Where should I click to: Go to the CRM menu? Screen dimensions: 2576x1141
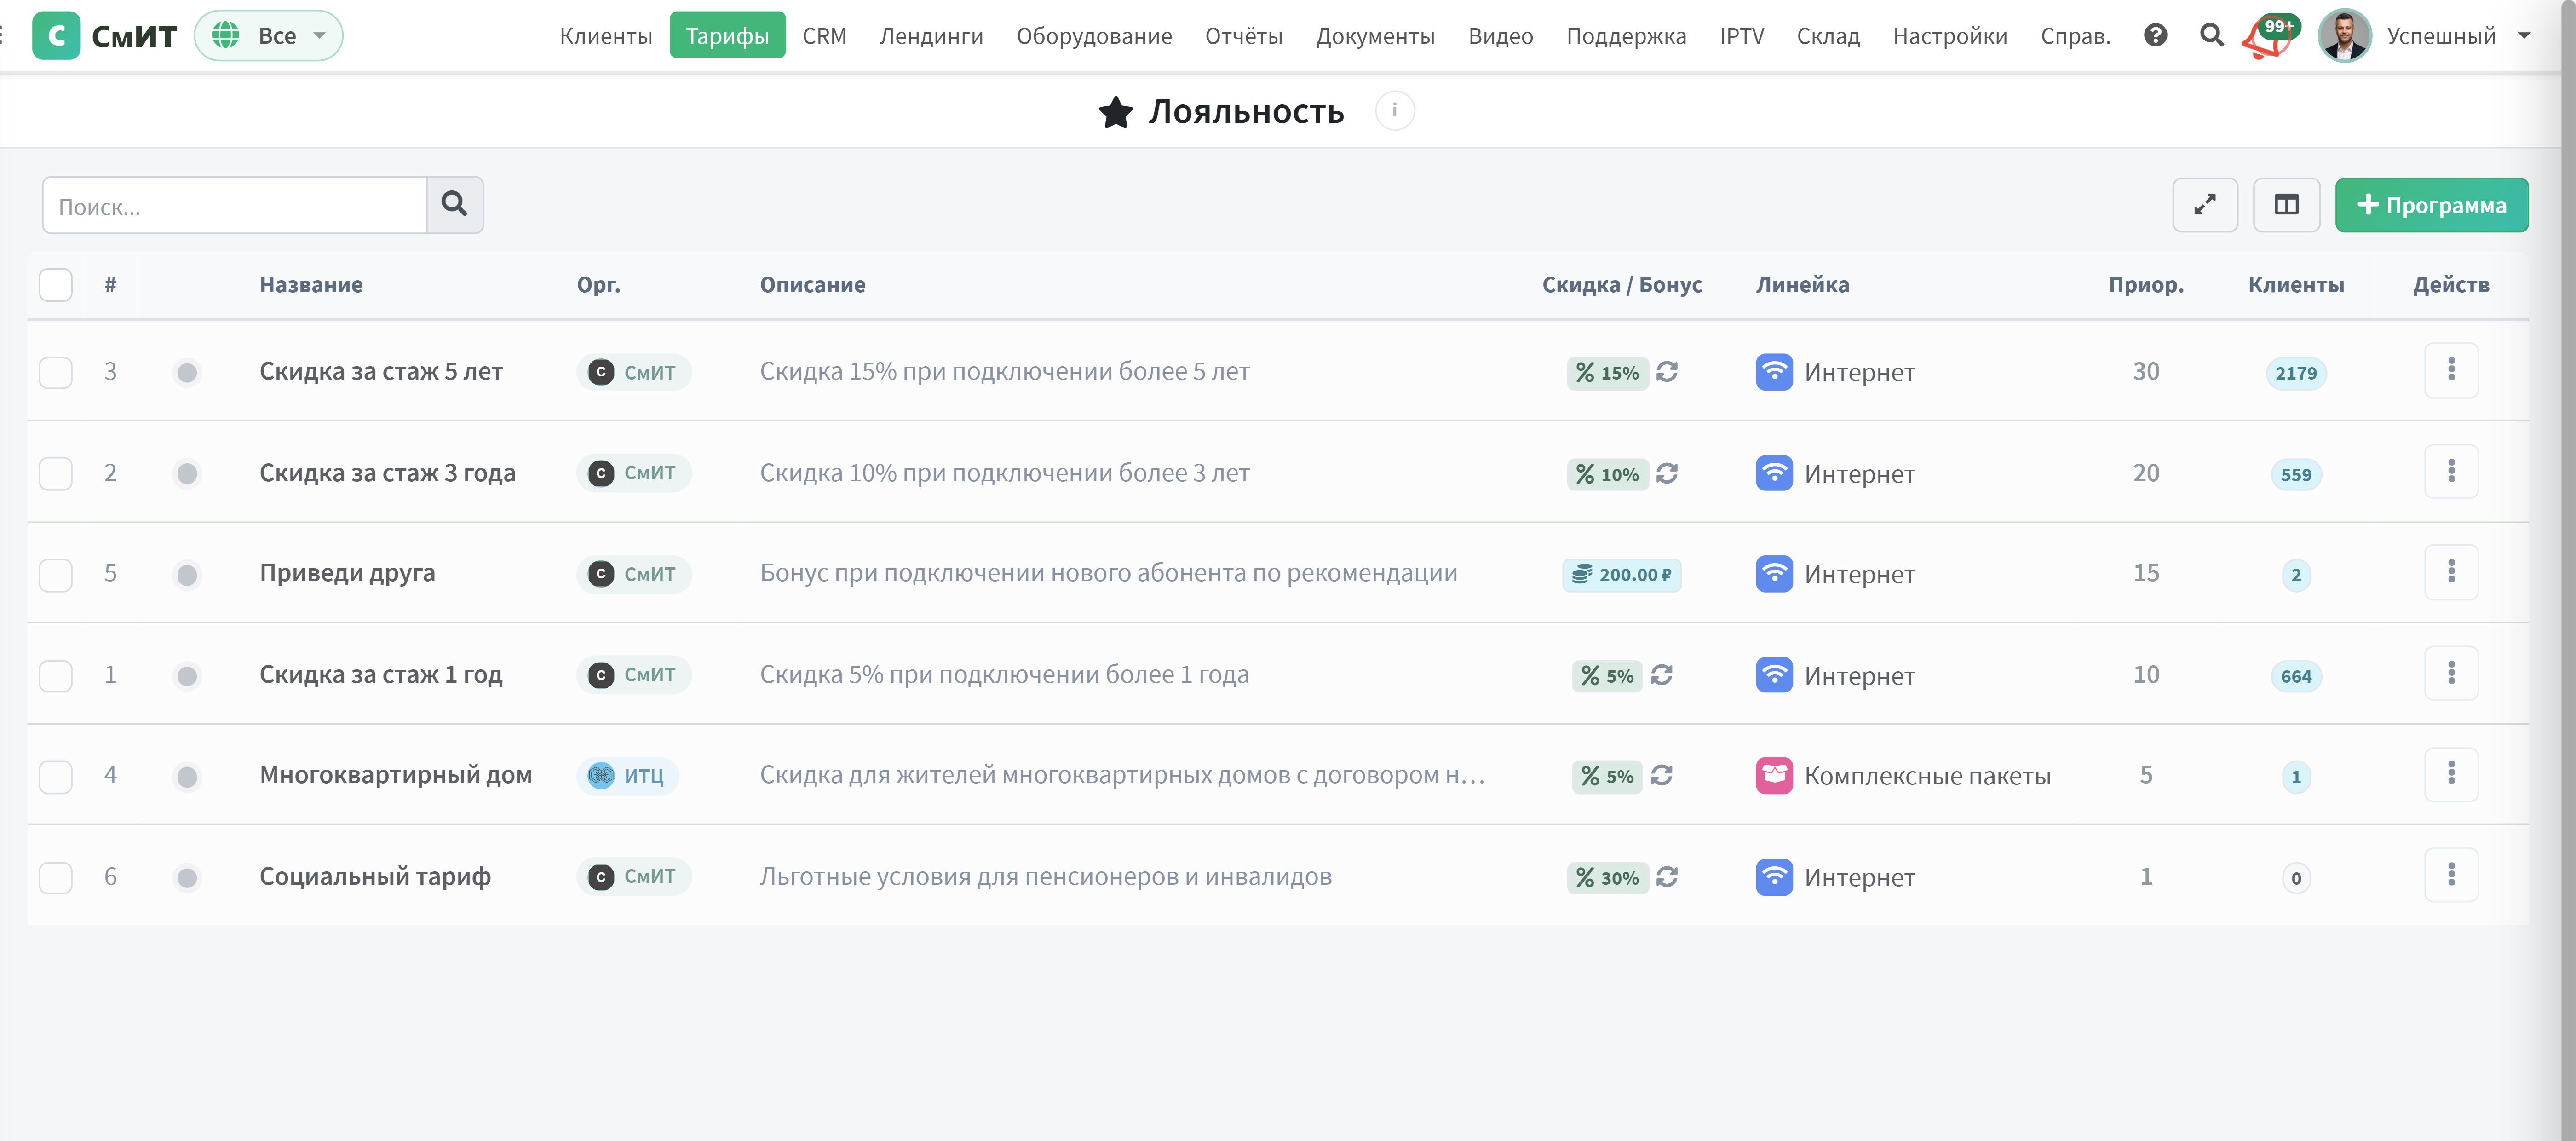coord(824,36)
